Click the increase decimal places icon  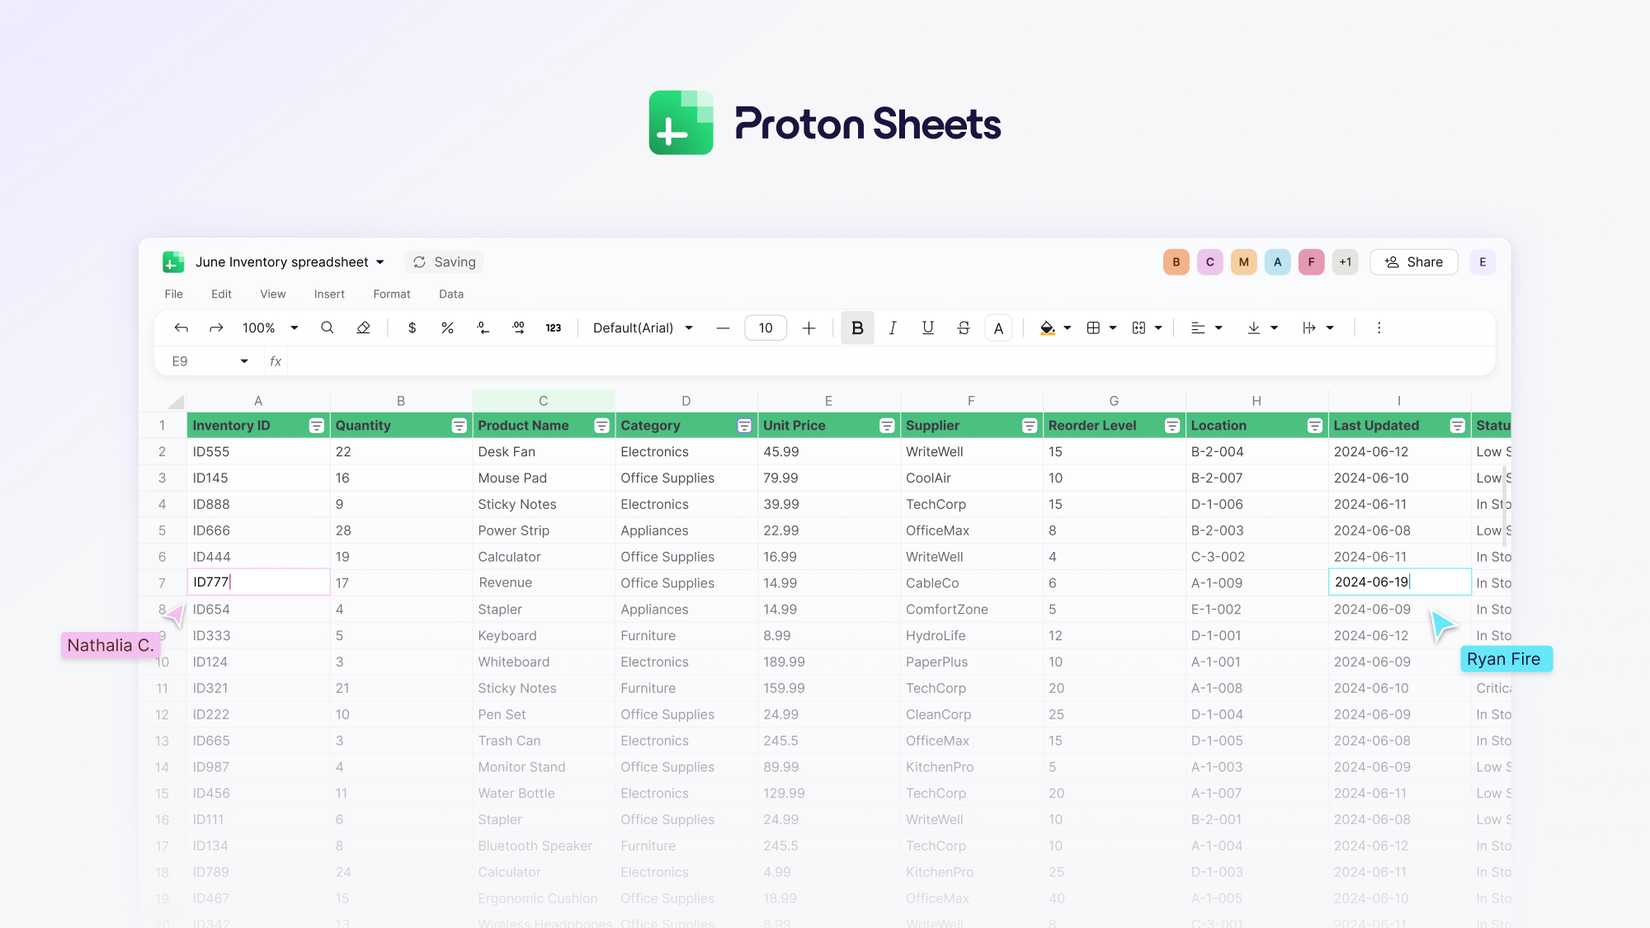tap(519, 327)
